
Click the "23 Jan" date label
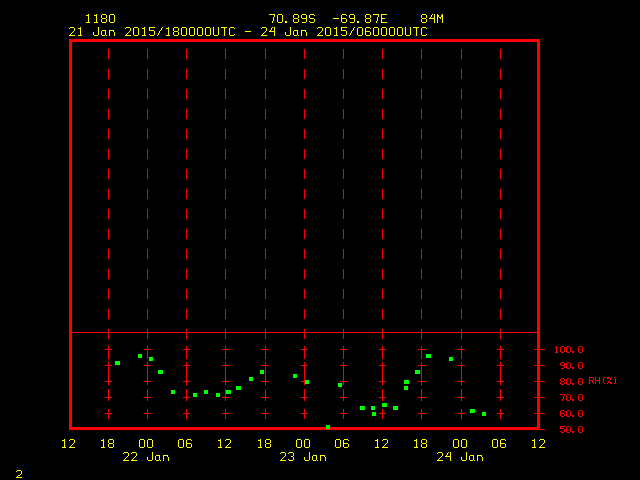pos(303,457)
